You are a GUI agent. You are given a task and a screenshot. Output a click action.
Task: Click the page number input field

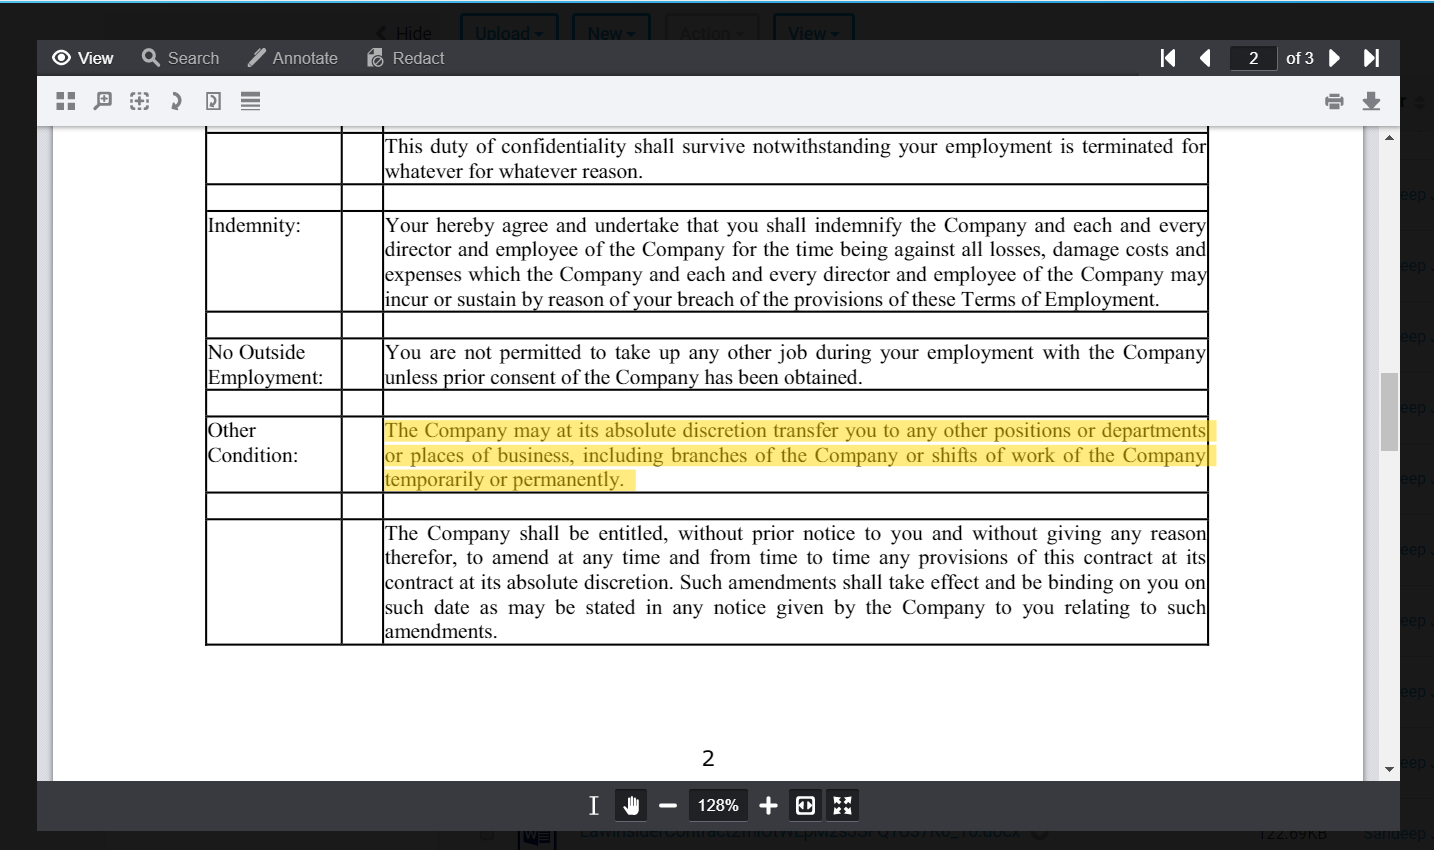point(1253,58)
